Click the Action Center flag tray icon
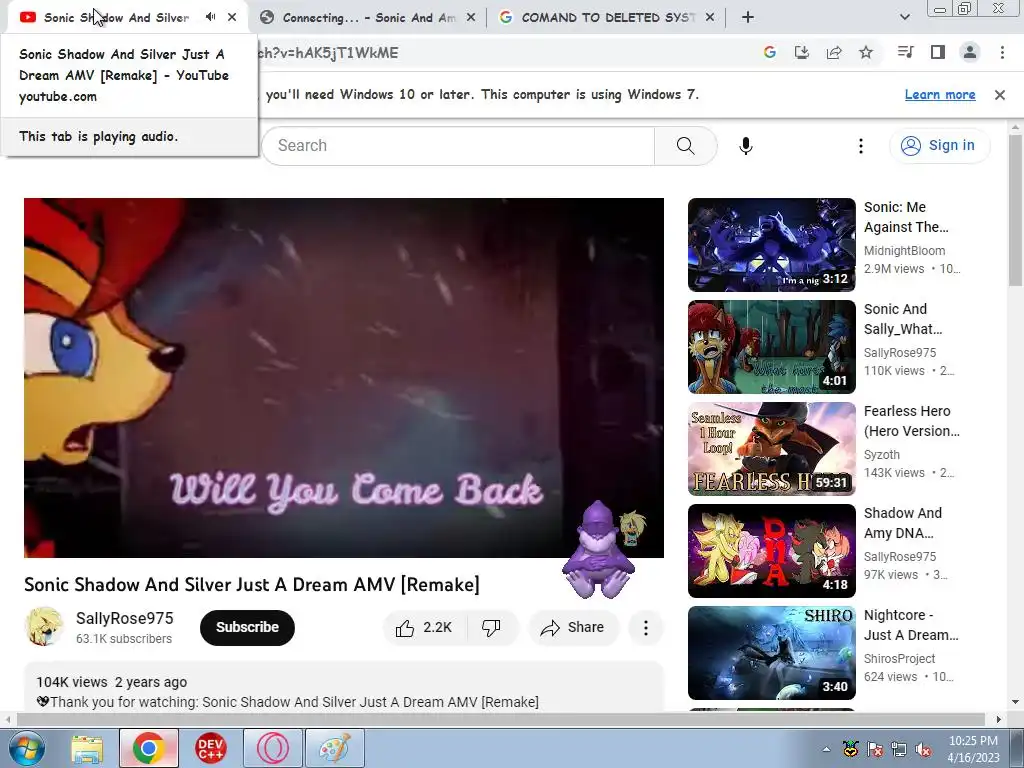 (874, 749)
